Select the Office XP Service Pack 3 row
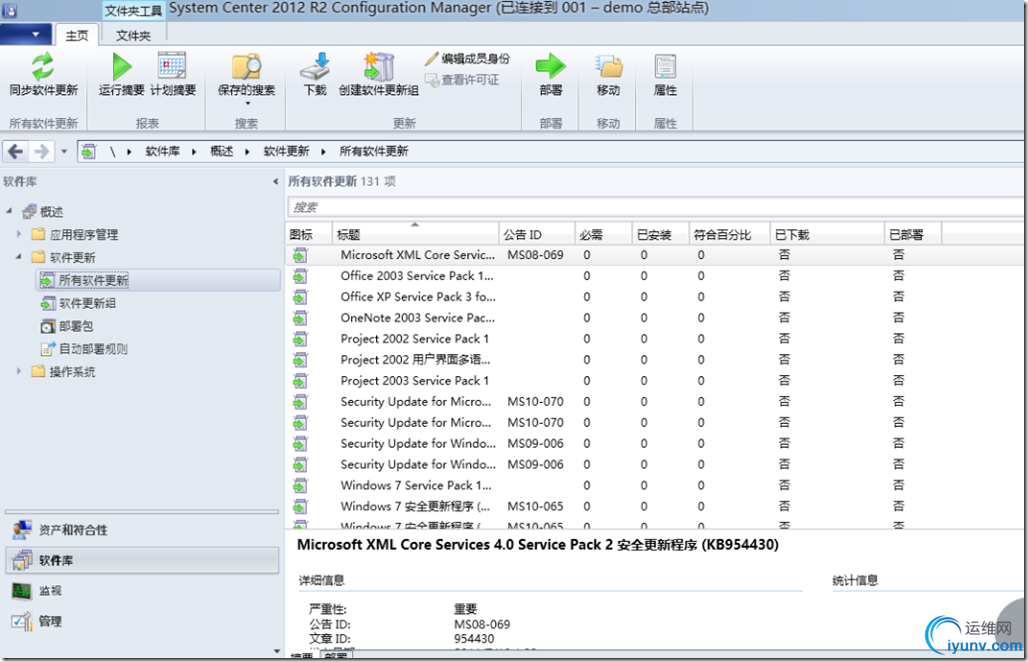 pos(656,297)
